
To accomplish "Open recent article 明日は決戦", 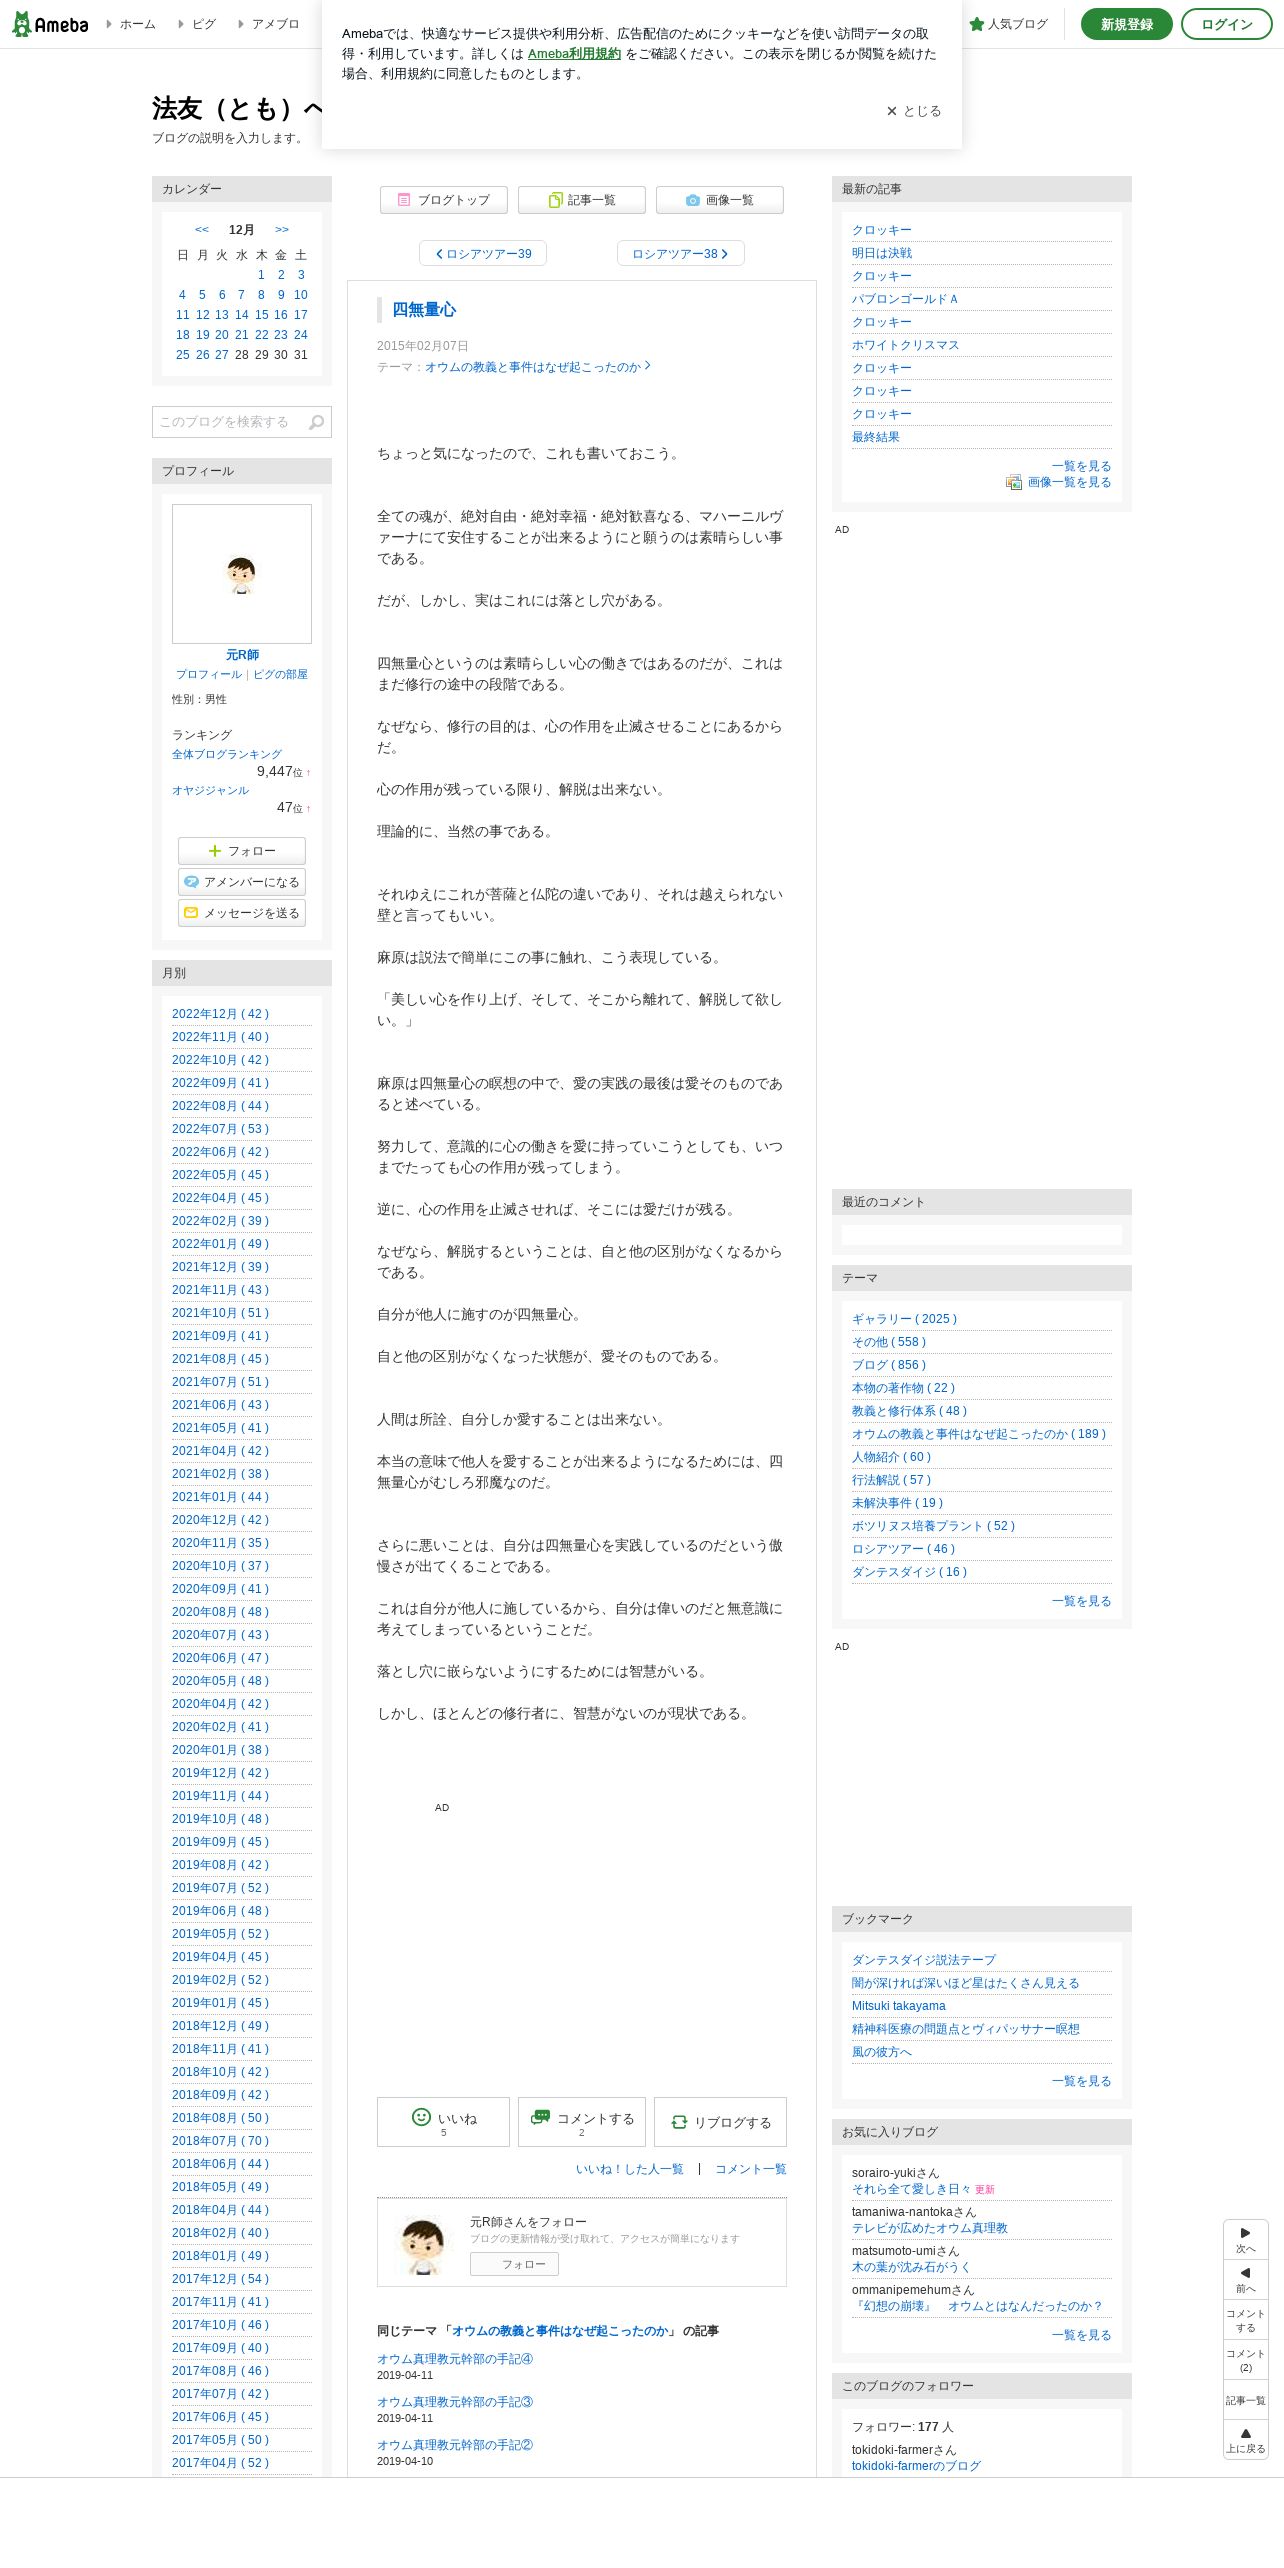I will tap(882, 253).
